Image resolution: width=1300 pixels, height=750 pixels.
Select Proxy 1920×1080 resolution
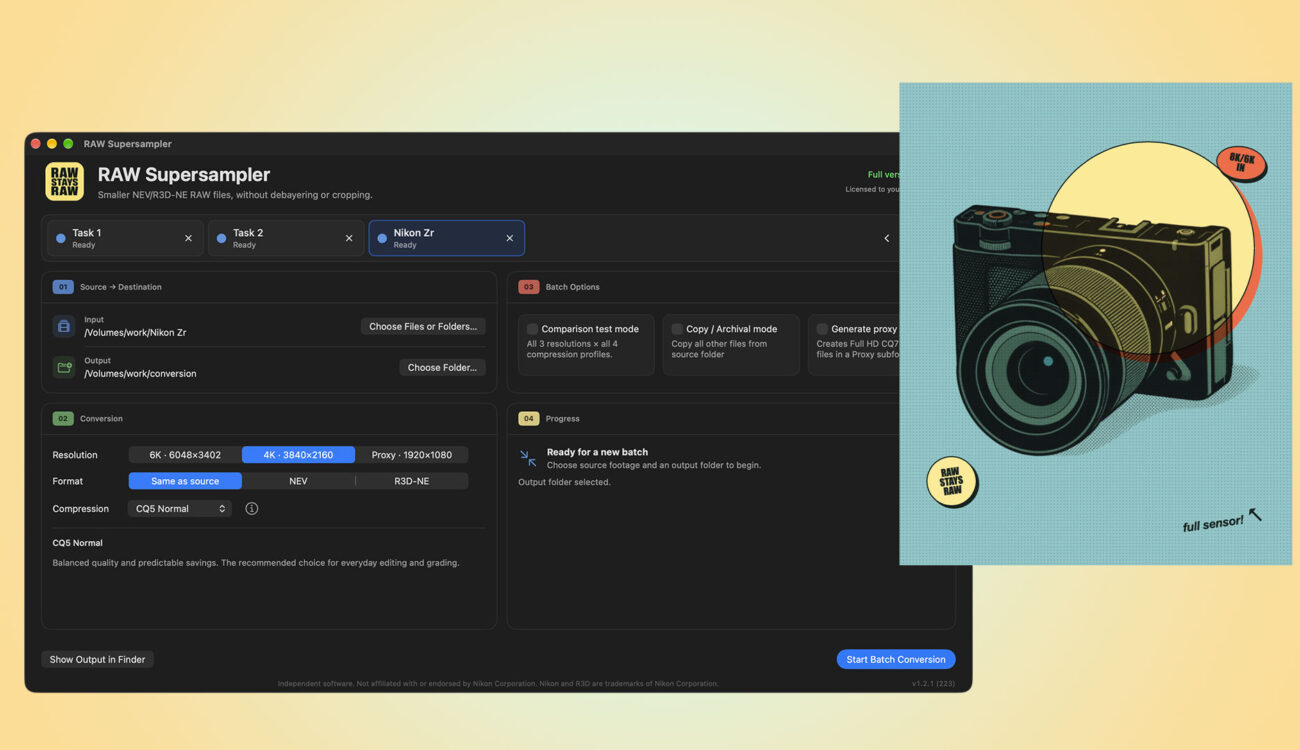point(412,455)
